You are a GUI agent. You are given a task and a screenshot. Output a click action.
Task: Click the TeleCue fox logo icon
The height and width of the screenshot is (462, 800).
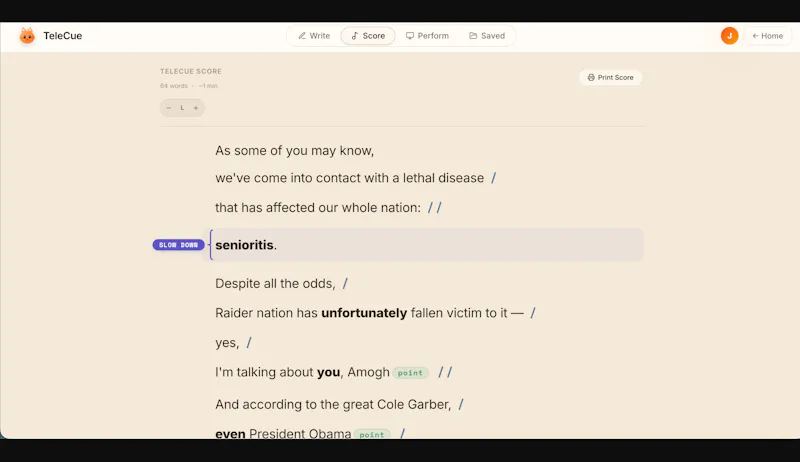pyautogui.click(x=27, y=36)
